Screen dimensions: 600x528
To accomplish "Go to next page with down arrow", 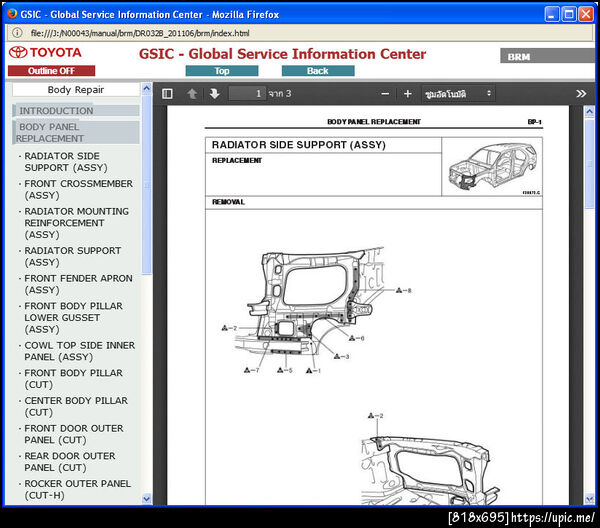I will (x=214, y=94).
